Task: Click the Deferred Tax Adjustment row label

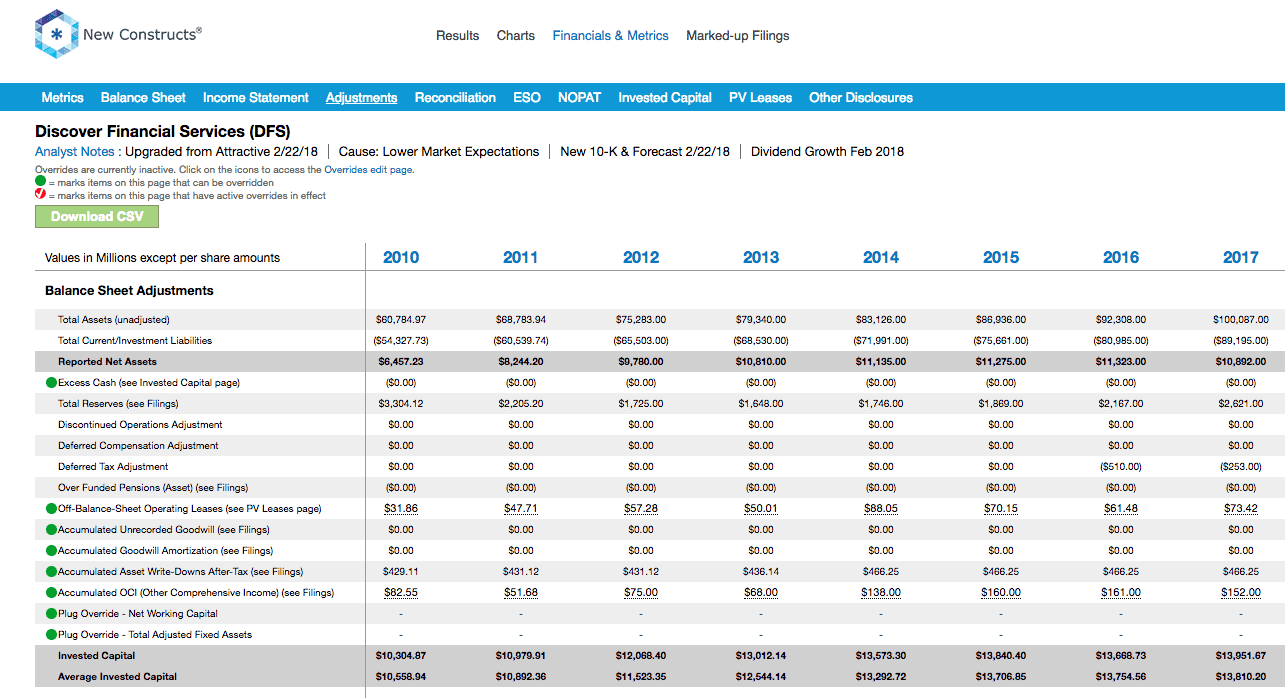Action: (x=113, y=467)
